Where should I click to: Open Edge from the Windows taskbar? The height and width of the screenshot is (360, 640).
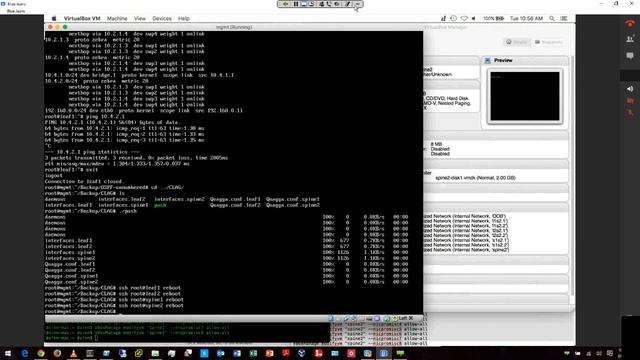25,353
